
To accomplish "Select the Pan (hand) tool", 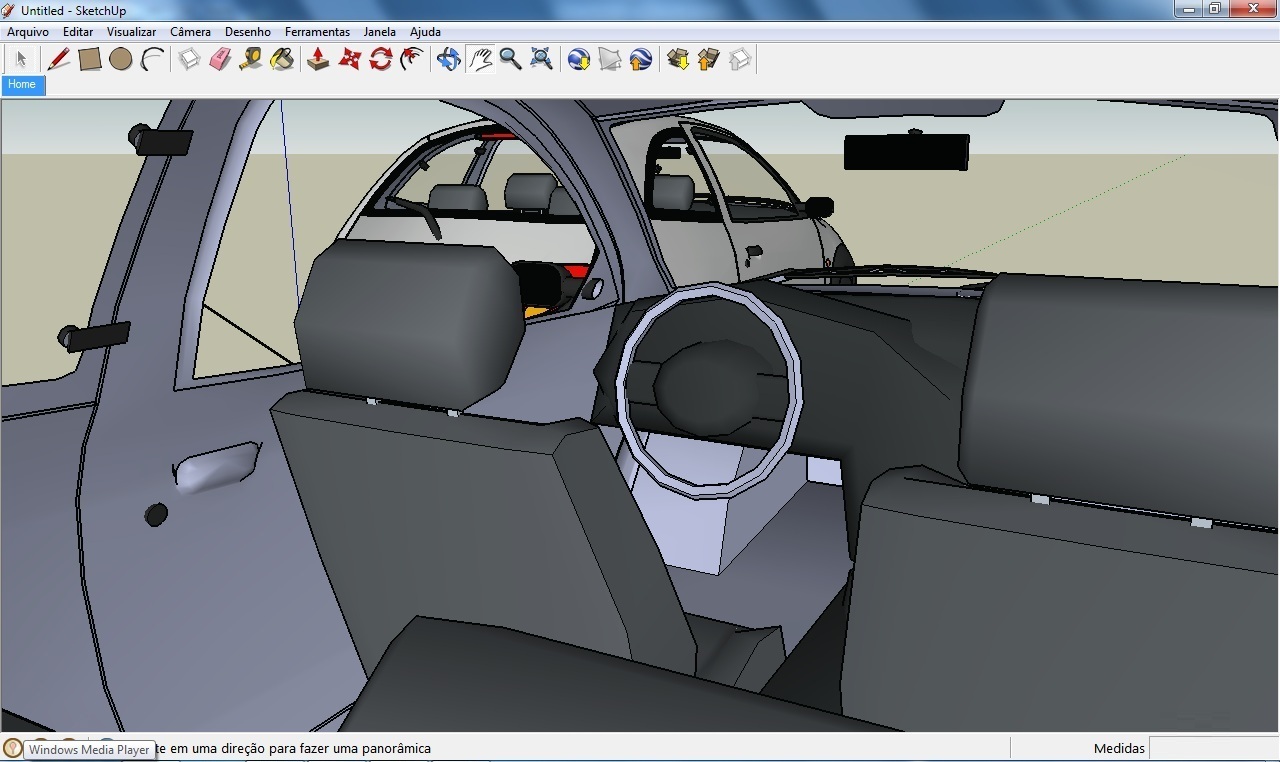I will coord(481,59).
